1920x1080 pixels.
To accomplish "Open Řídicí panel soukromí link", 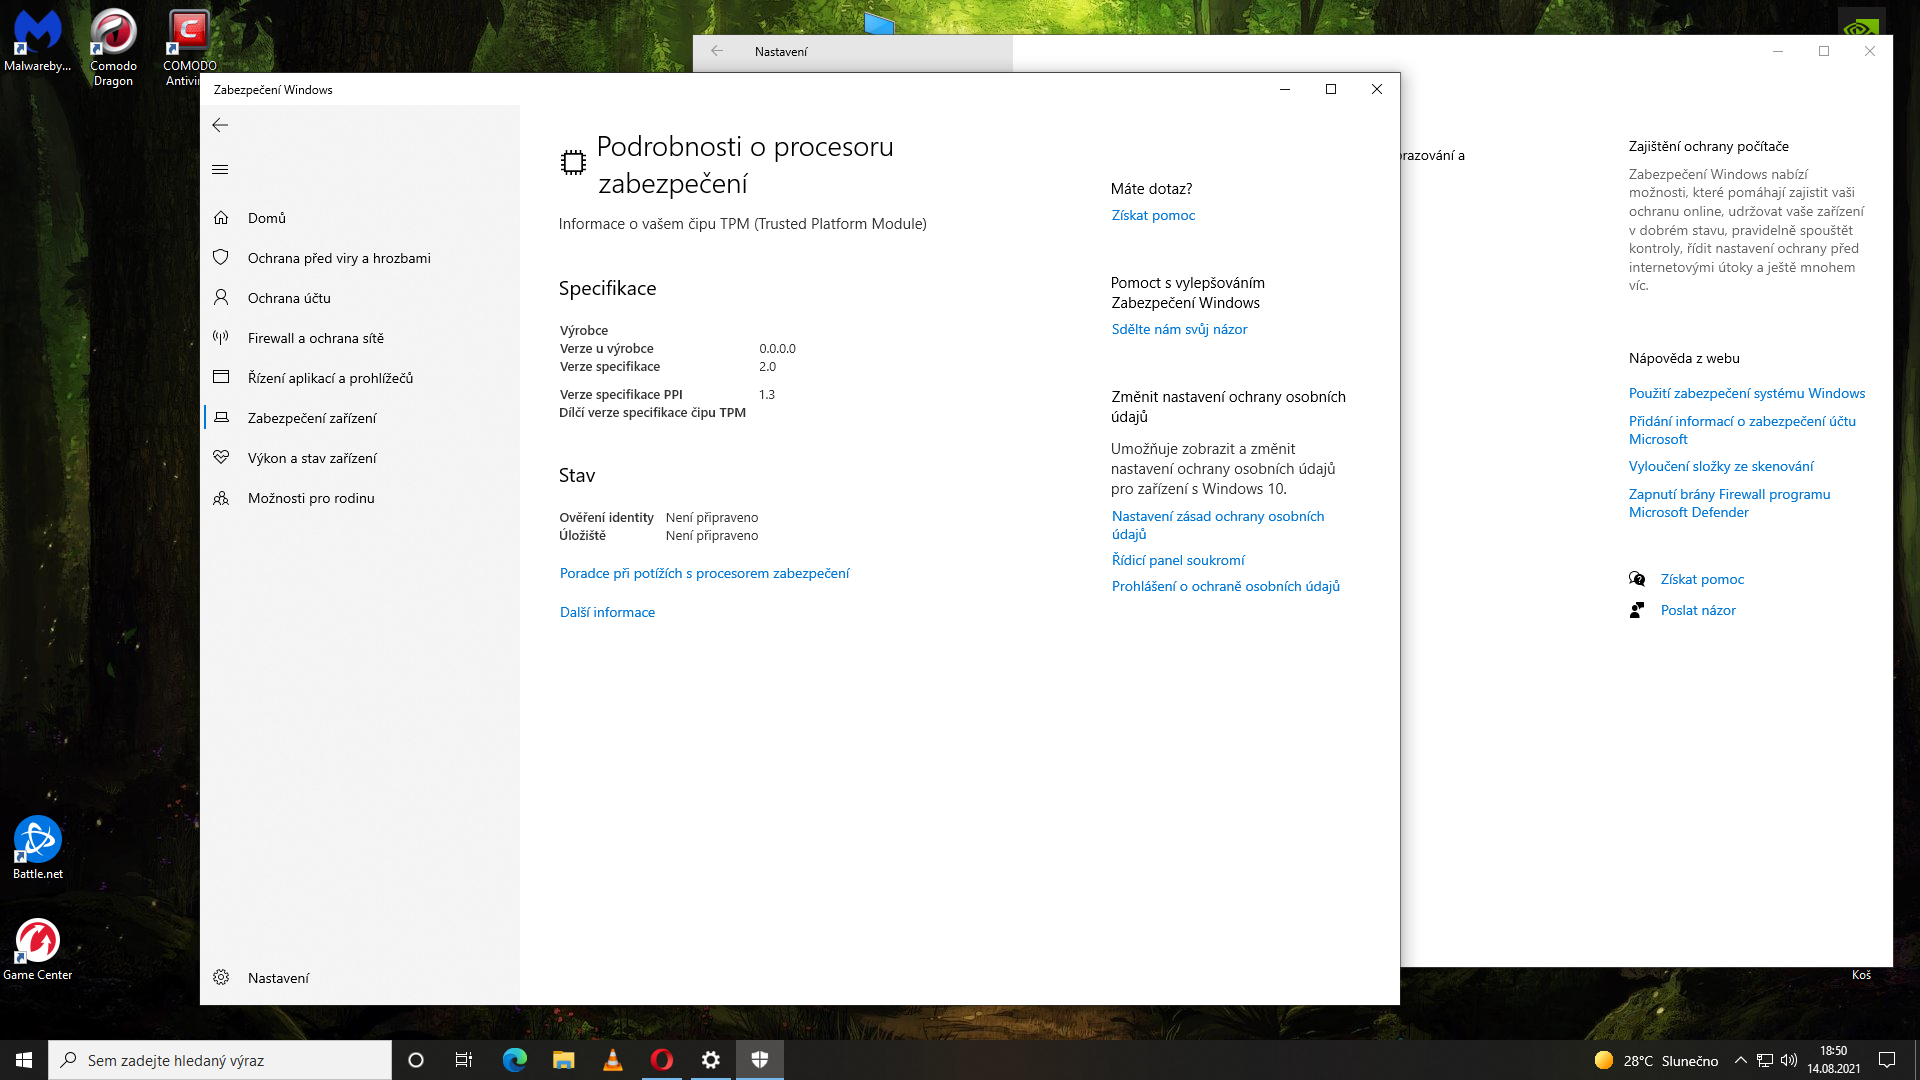I will click(x=1177, y=560).
